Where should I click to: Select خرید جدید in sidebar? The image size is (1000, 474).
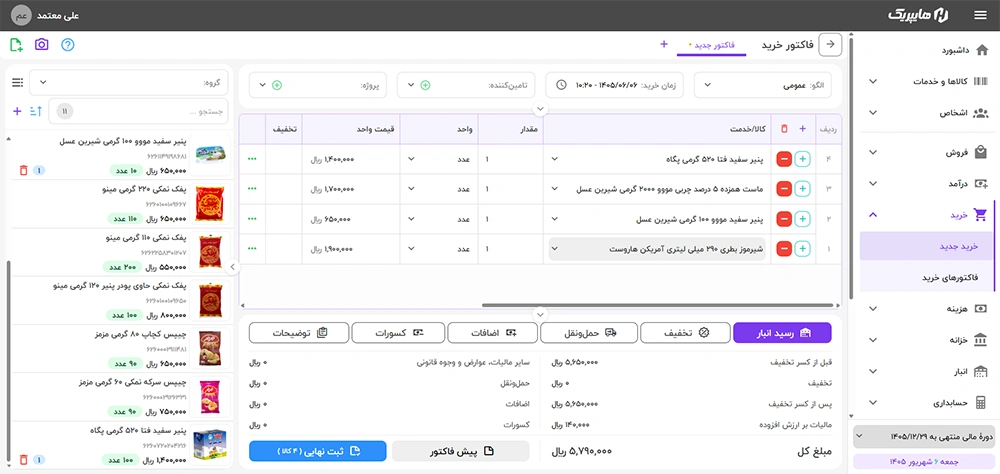tap(927, 246)
